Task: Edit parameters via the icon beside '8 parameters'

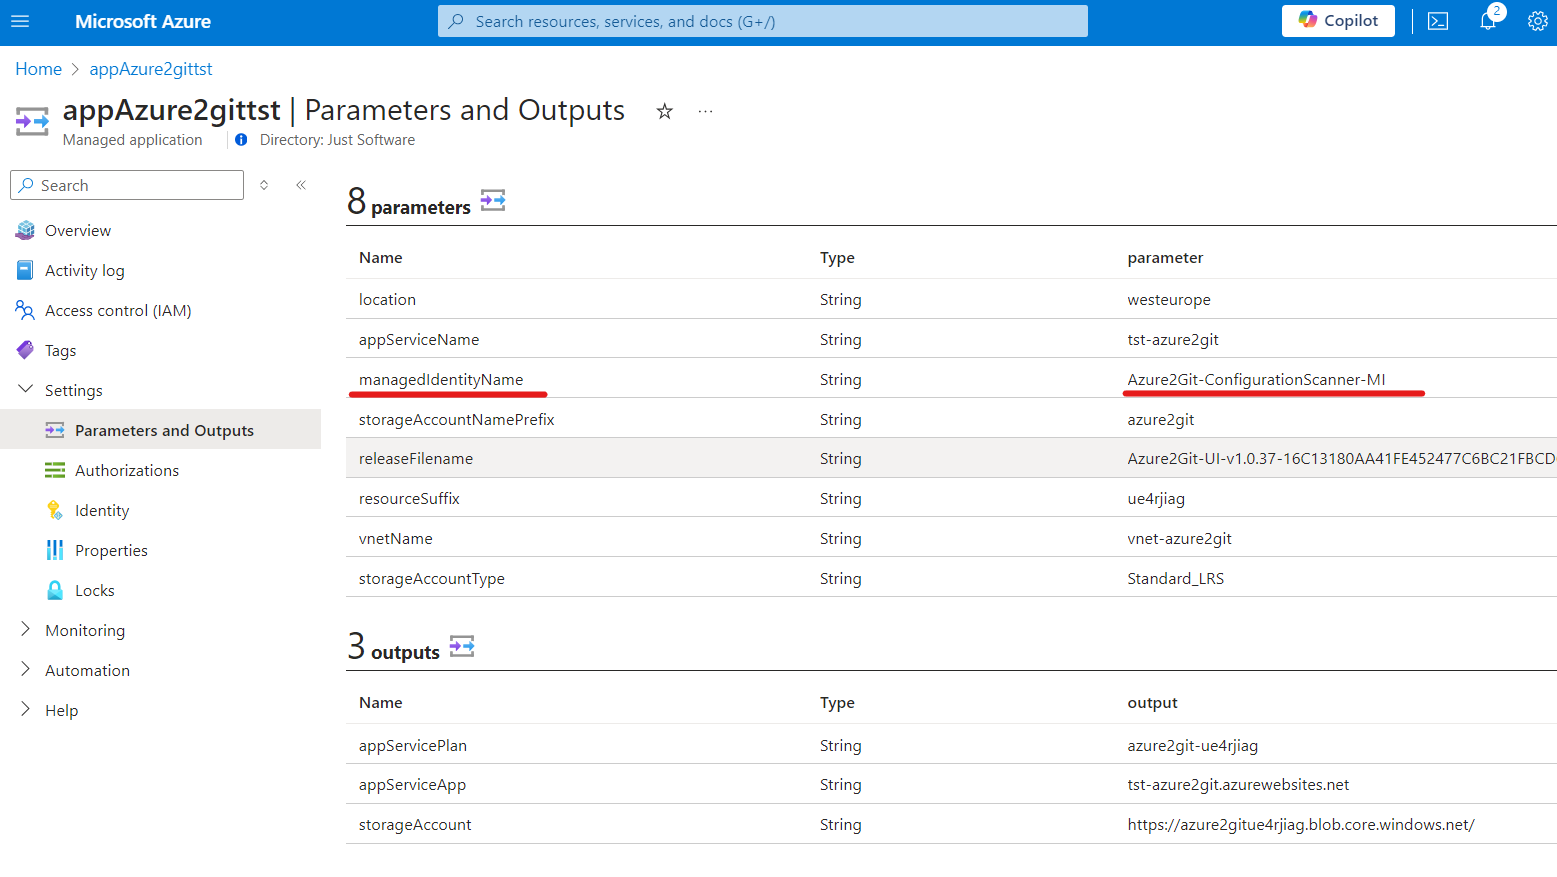Action: [x=492, y=200]
